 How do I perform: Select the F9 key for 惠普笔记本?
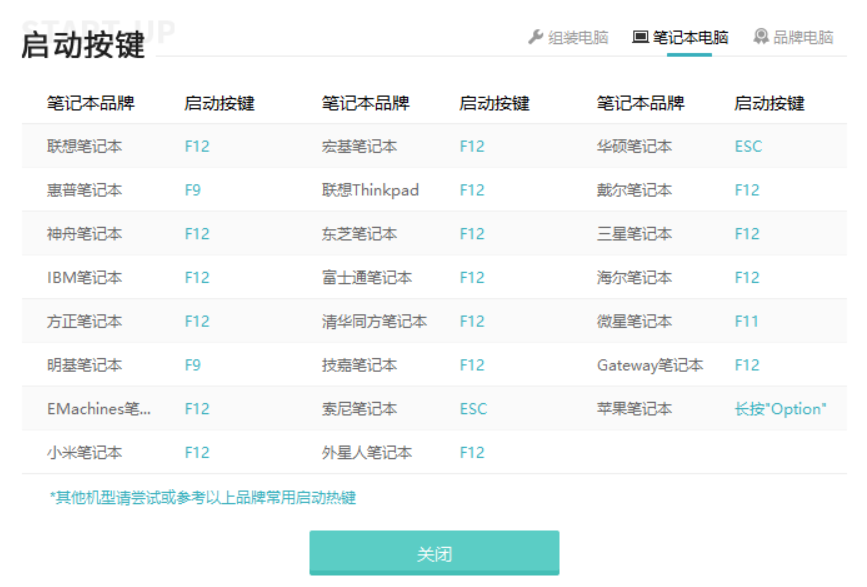tap(192, 190)
